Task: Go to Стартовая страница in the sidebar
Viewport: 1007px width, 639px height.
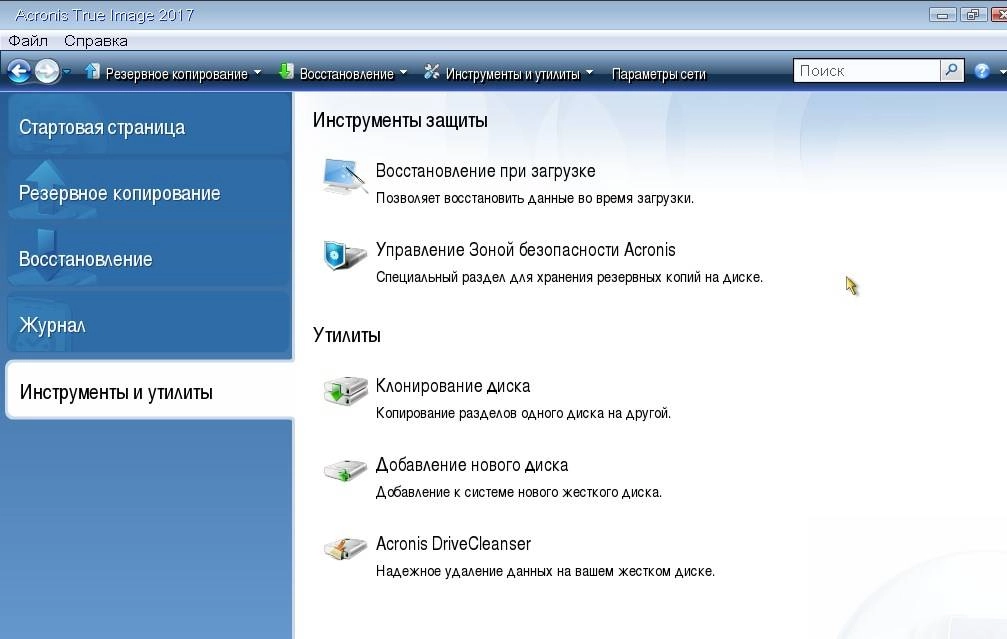Action: [148, 127]
